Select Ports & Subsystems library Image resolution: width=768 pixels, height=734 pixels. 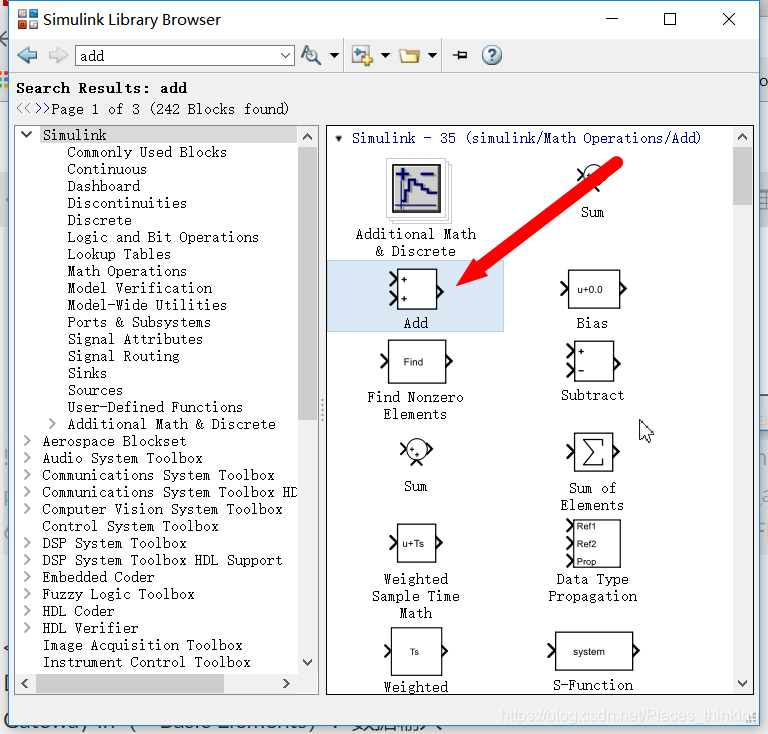click(x=139, y=323)
